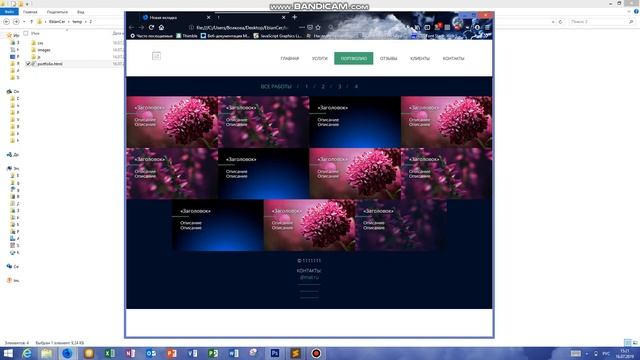The height and width of the screenshot is (360, 640).
Task: Filter portfolio by category 1
Action: click(x=307, y=87)
